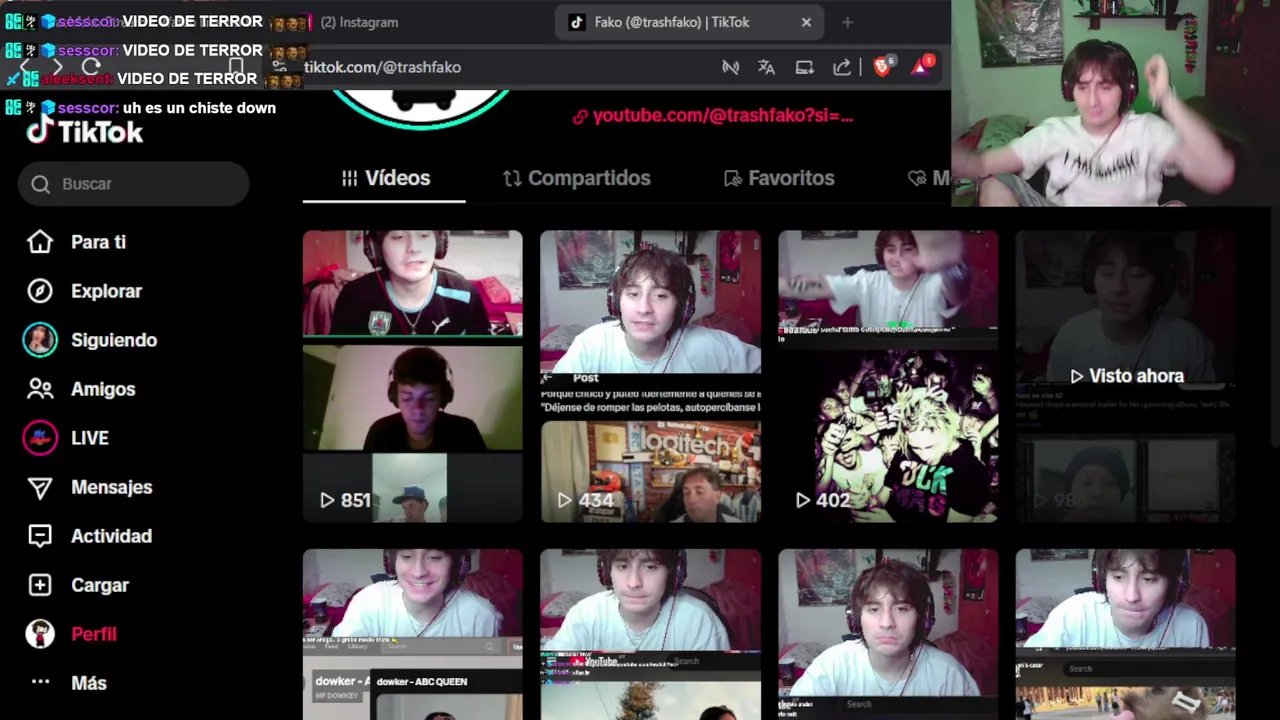Viewport: 1280px width, 720px height.
Task: Open the video thumbnail with 851 views
Action: pyautogui.click(x=413, y=376)
